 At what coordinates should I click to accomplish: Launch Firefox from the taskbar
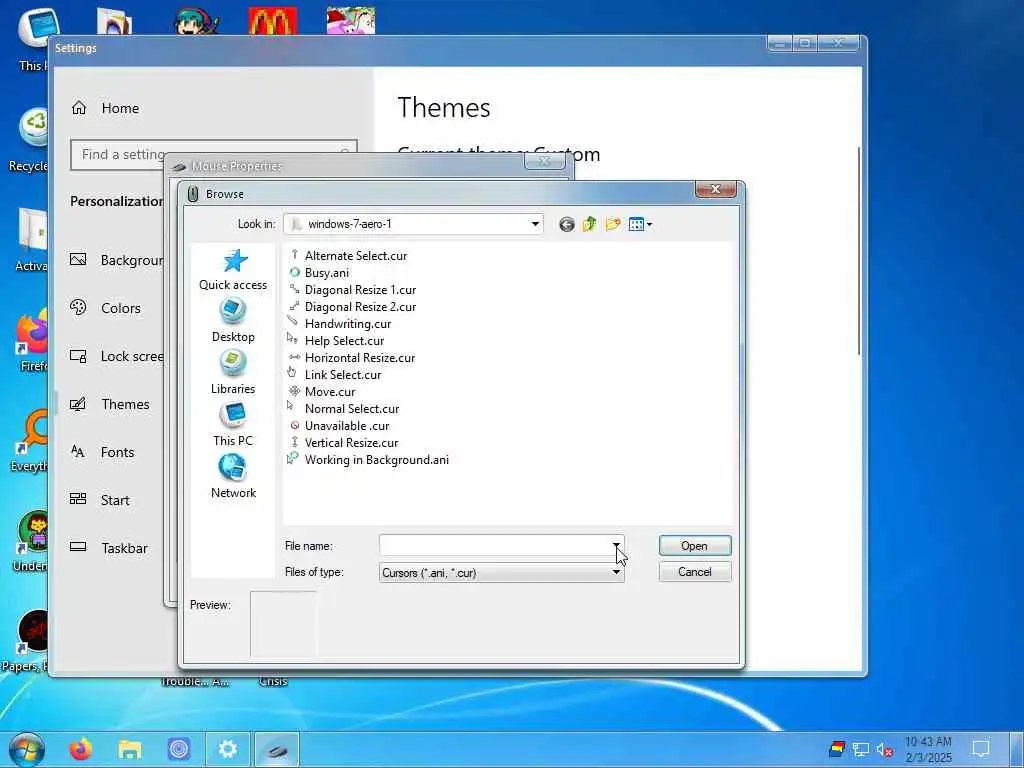81,750
